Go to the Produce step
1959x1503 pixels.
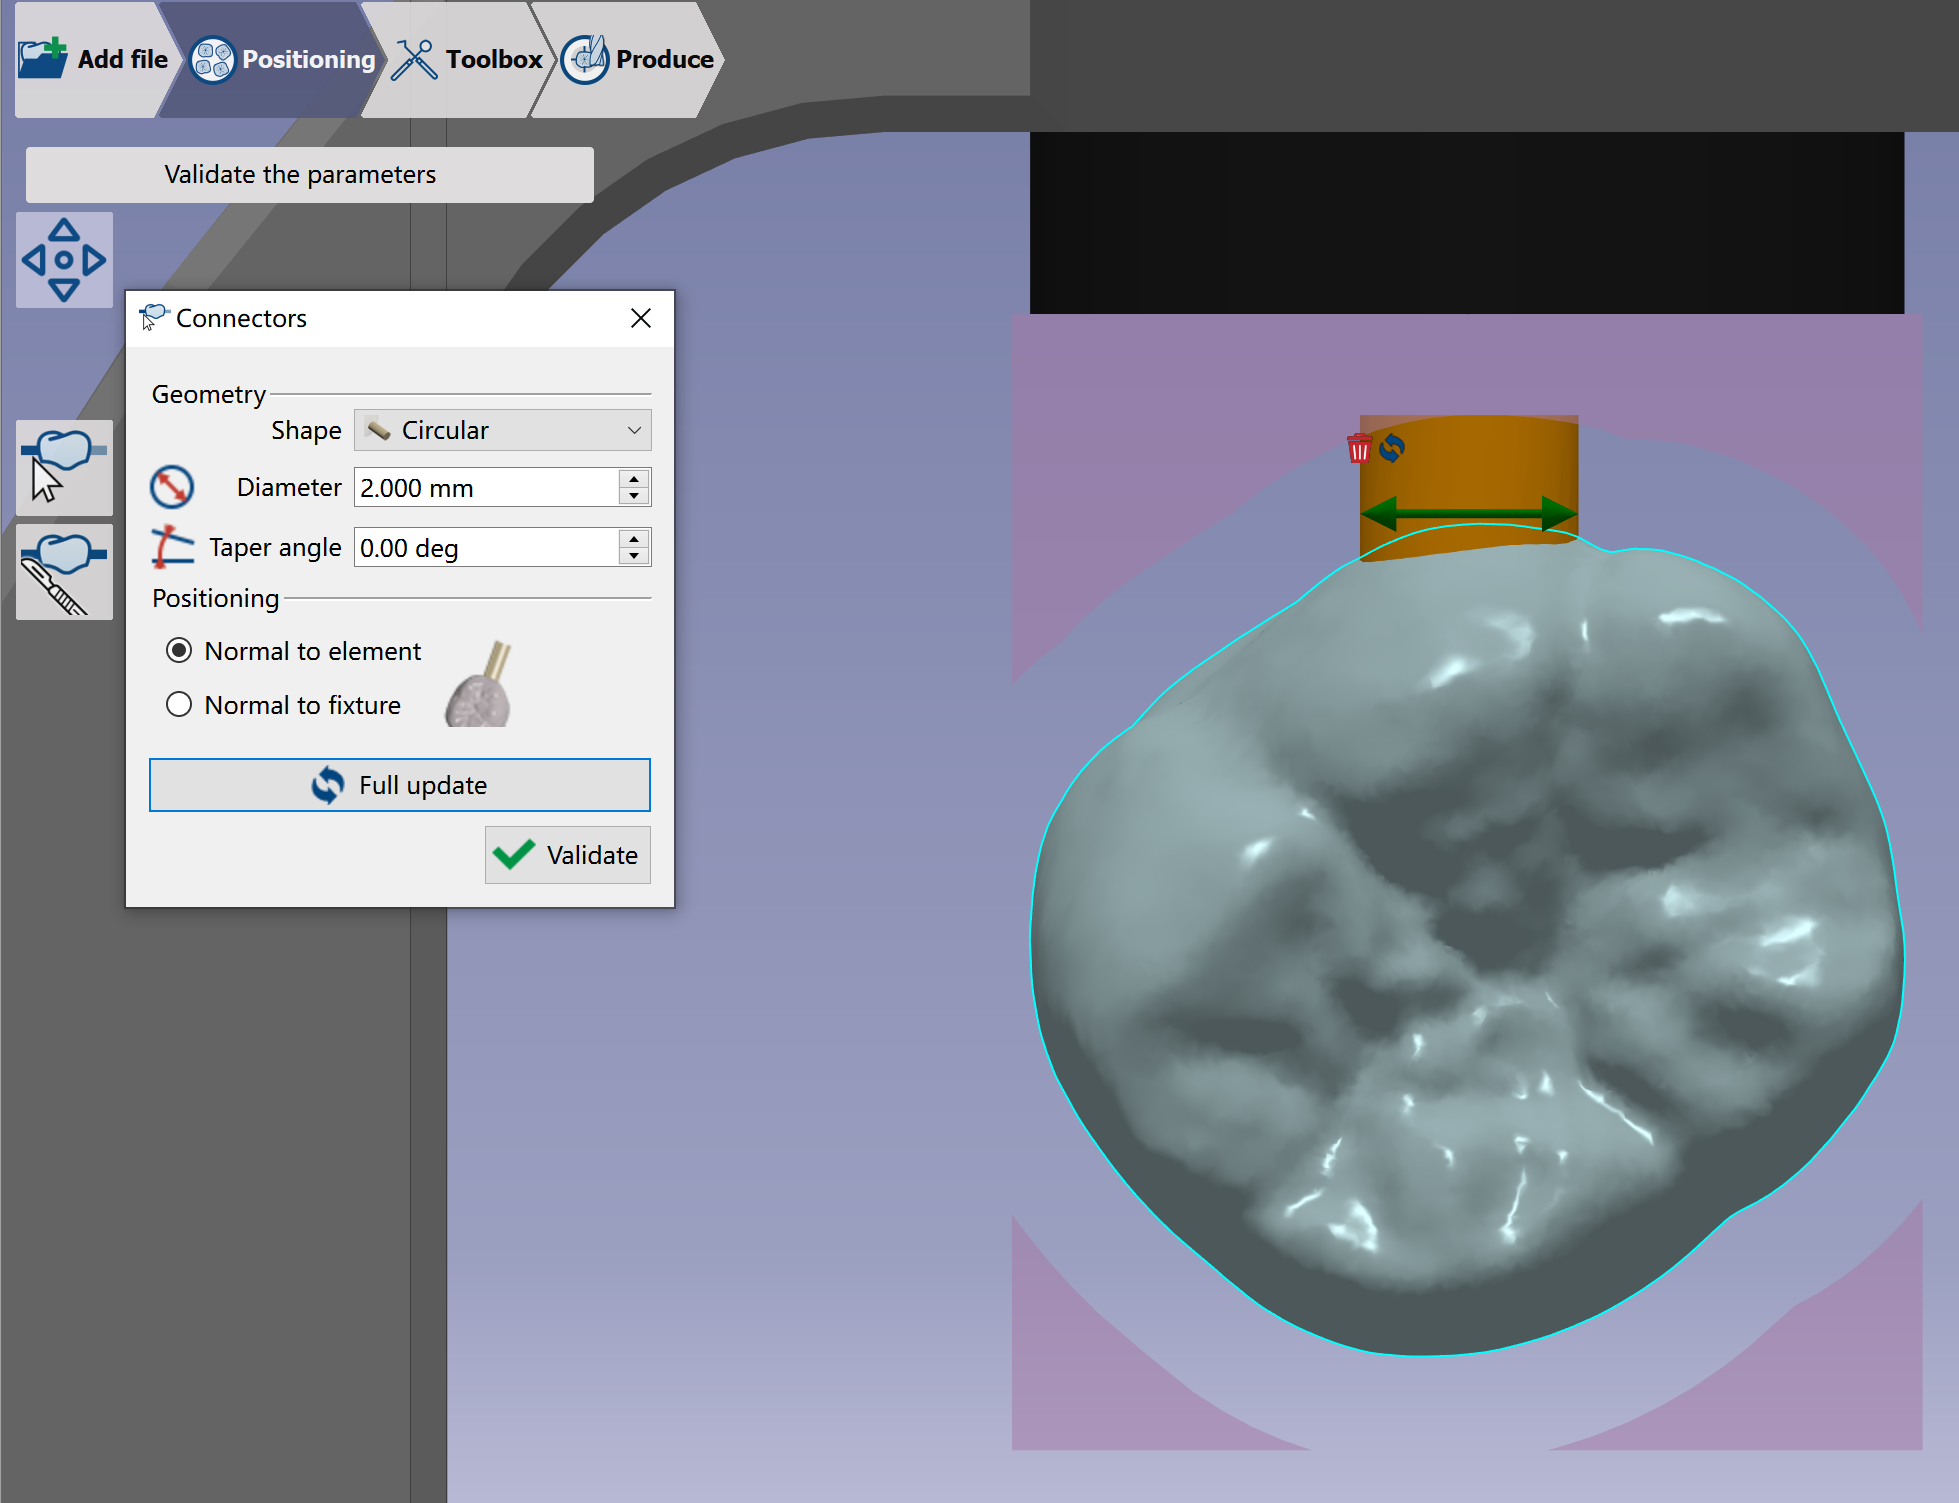tap(637, 59)
